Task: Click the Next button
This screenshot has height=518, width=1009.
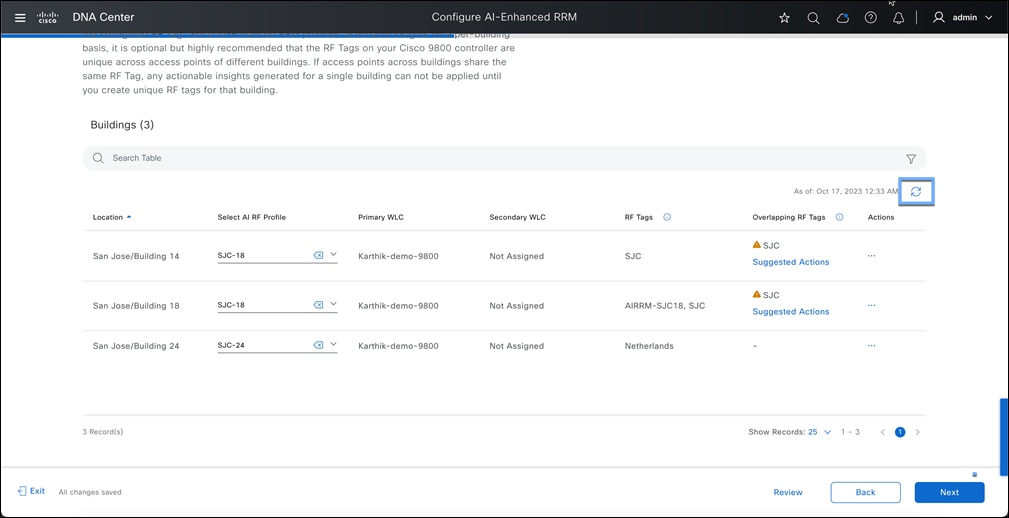Action: [949, 492]
